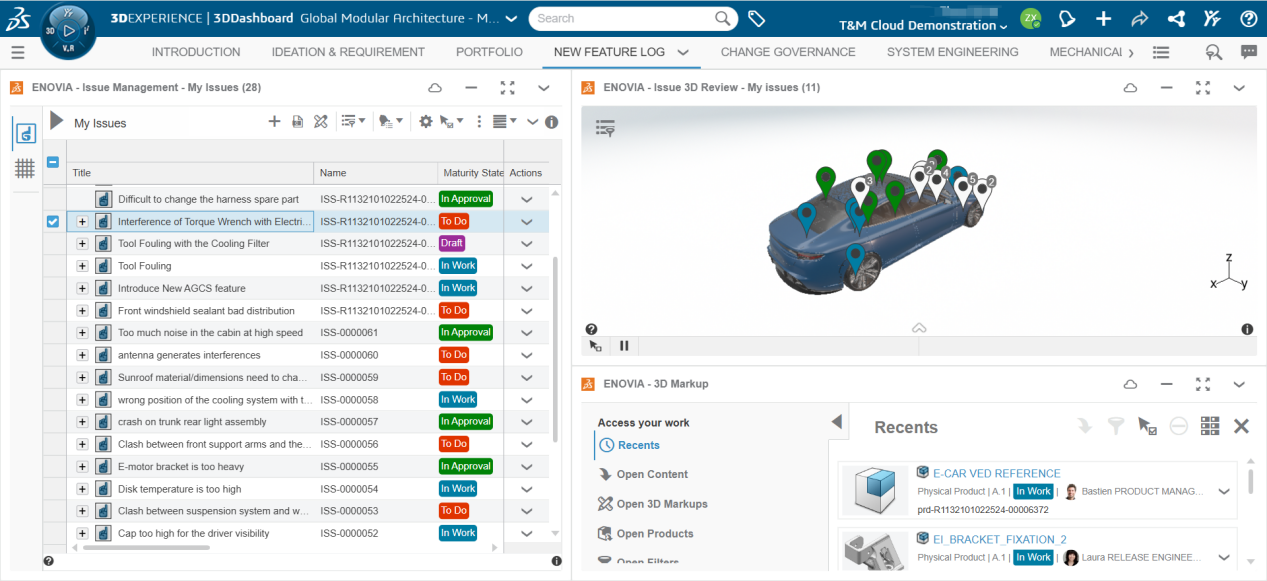Click the export document icon in My Issues toolbar

[x=297, y=121]
